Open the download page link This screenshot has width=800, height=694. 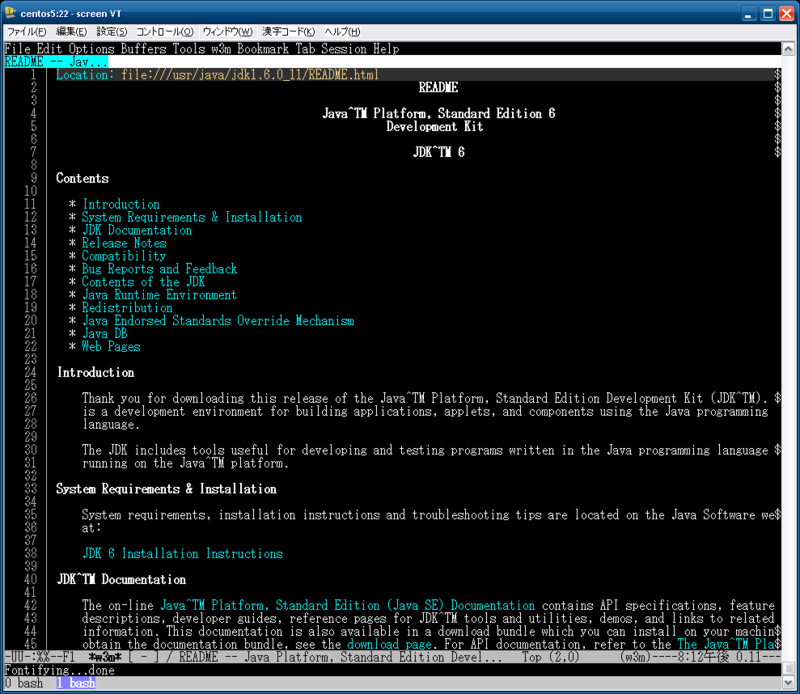pos(389,644)
